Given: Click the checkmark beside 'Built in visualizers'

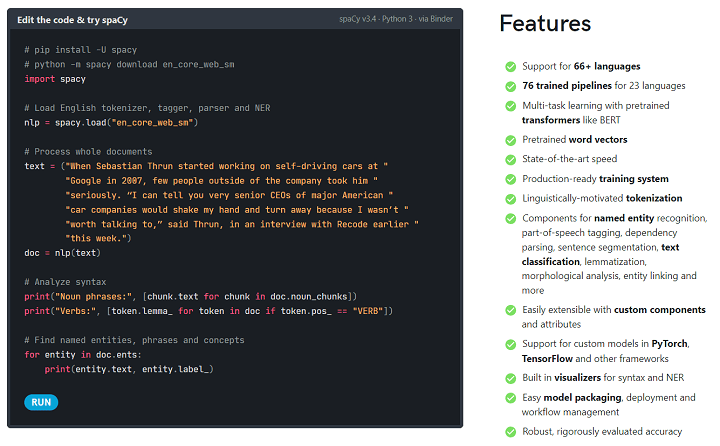Looking at the screenshot, I should (511, 378).
